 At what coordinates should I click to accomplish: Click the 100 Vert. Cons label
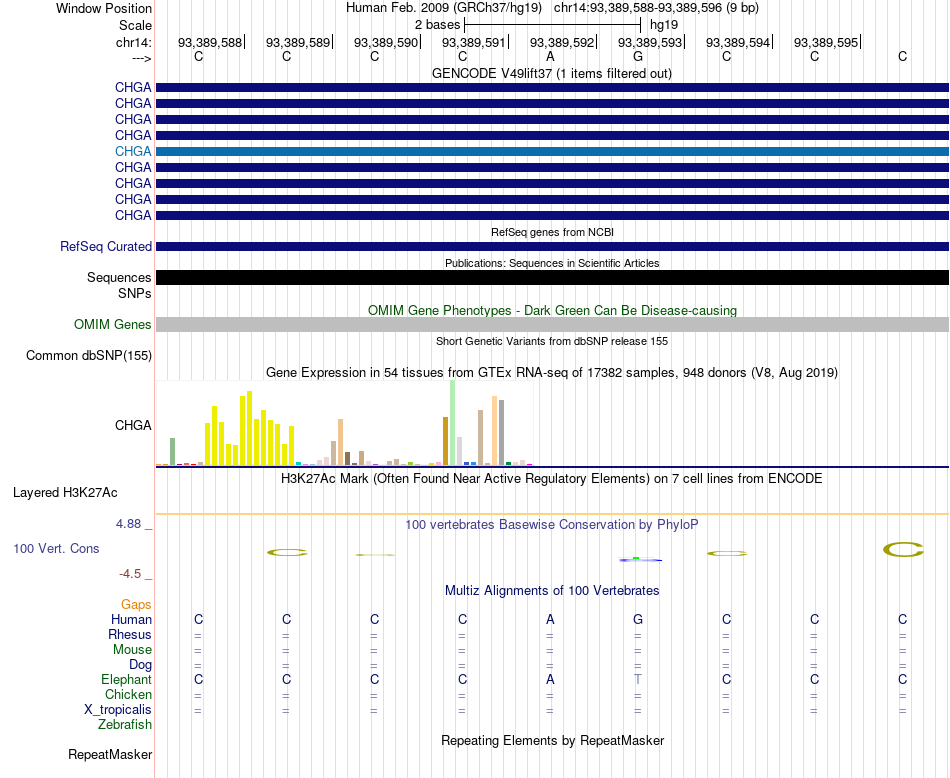56,548
